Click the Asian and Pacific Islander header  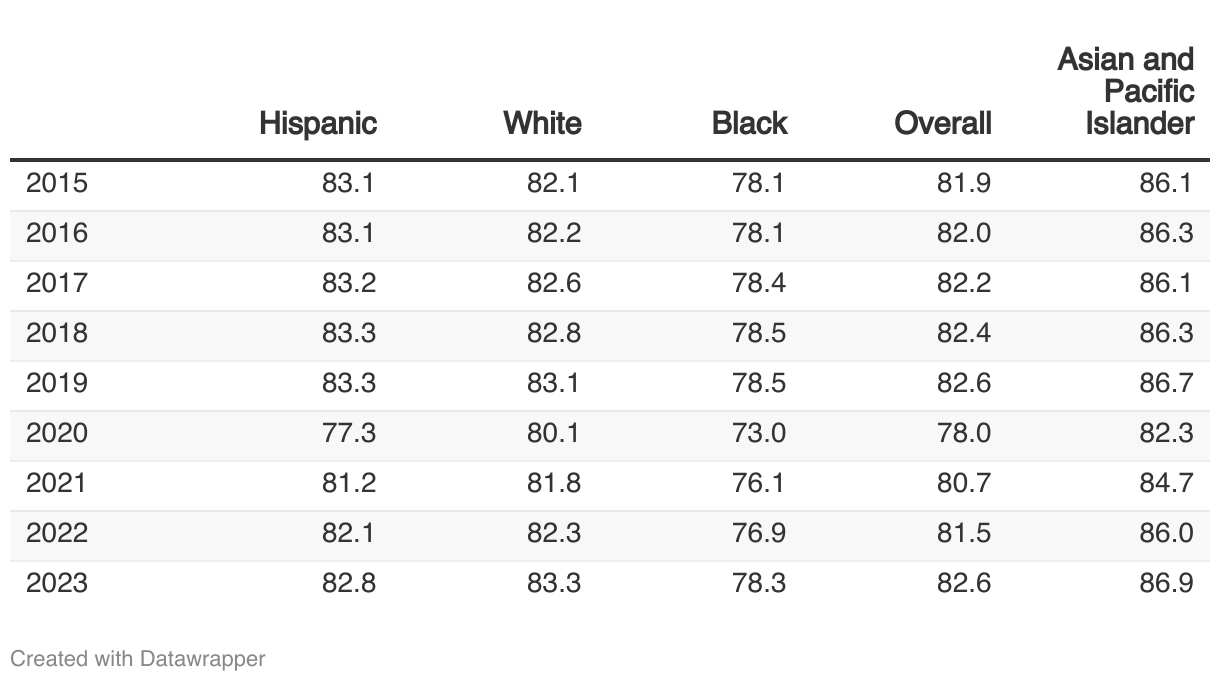(1125, 91)
